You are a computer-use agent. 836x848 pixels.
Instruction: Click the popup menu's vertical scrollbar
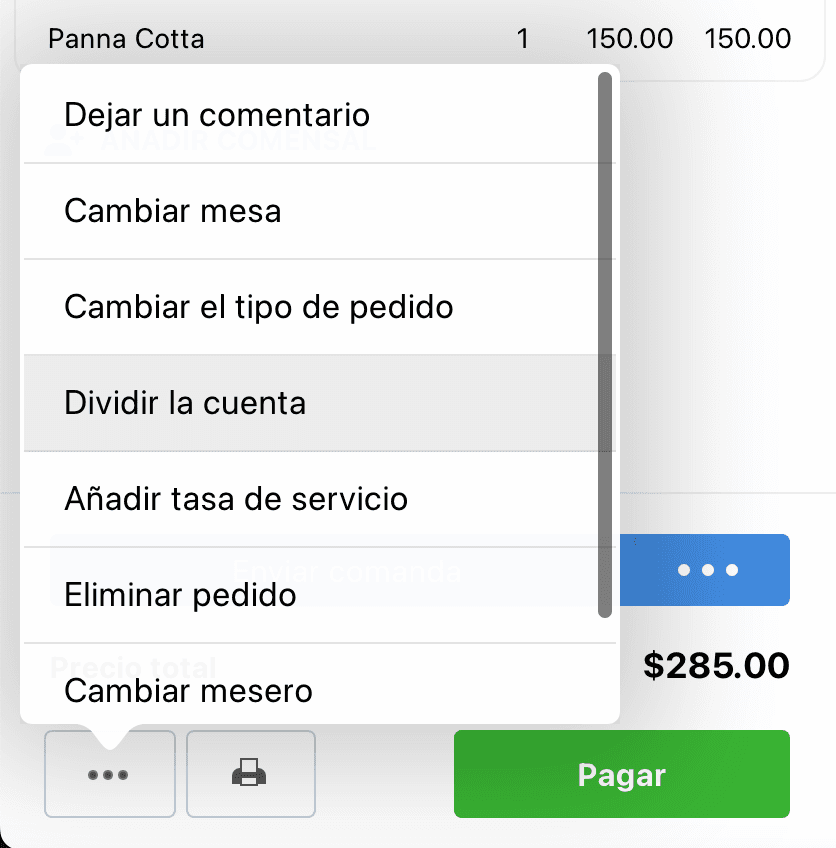(x=605, y=345)
